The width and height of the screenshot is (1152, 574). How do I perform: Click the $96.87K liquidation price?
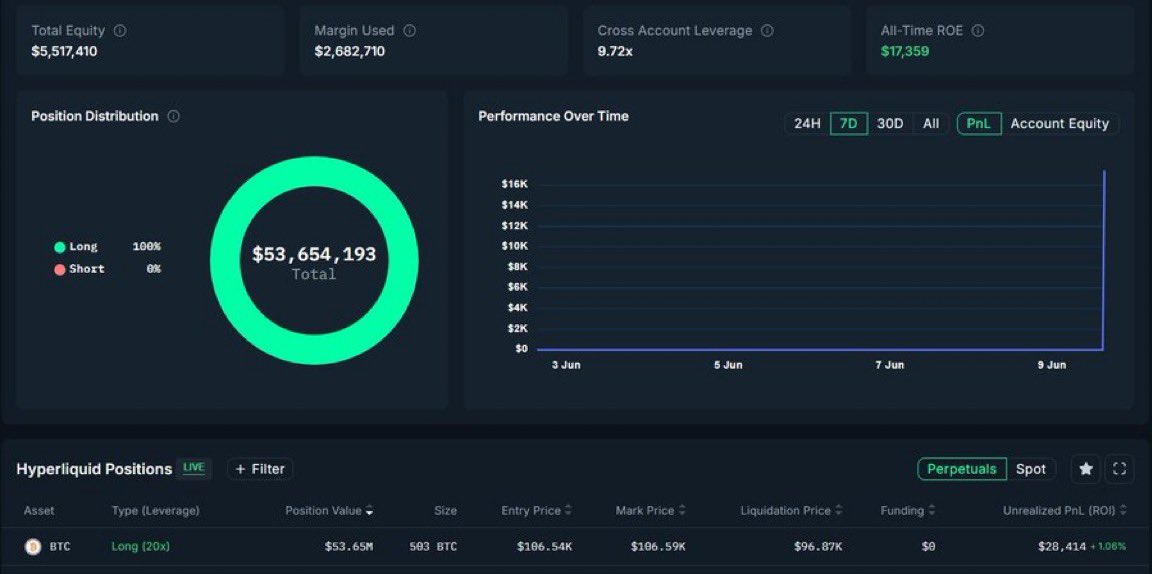[818, 547]
